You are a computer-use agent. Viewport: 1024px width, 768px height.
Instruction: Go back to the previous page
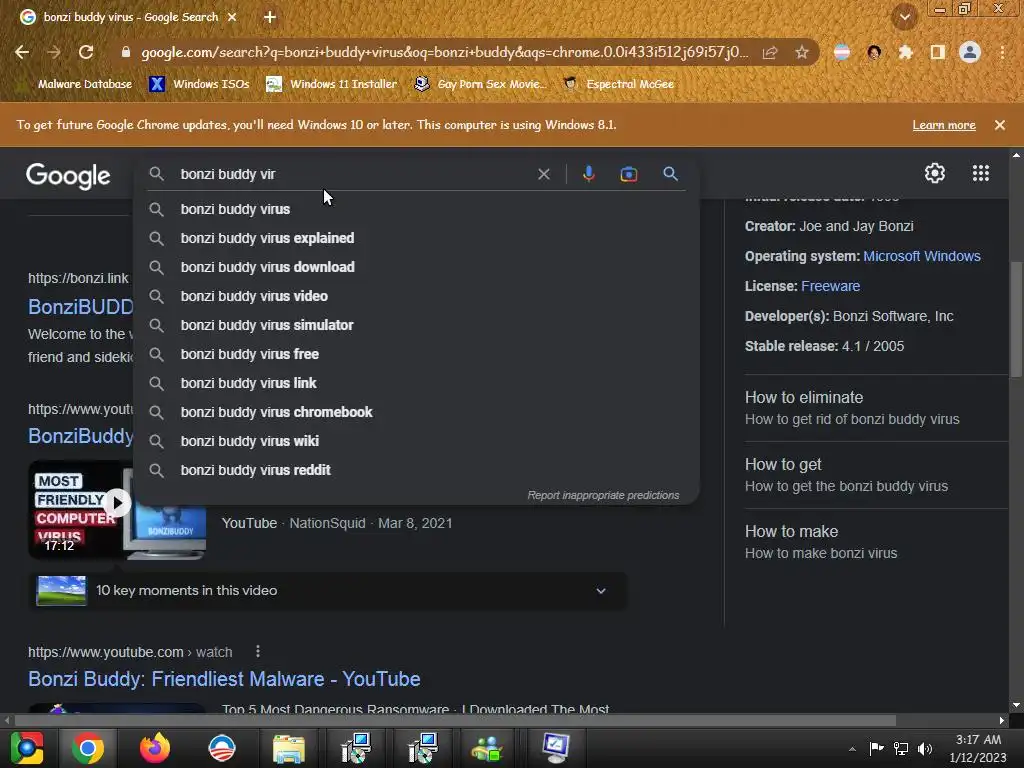click(x=22, y=52)
